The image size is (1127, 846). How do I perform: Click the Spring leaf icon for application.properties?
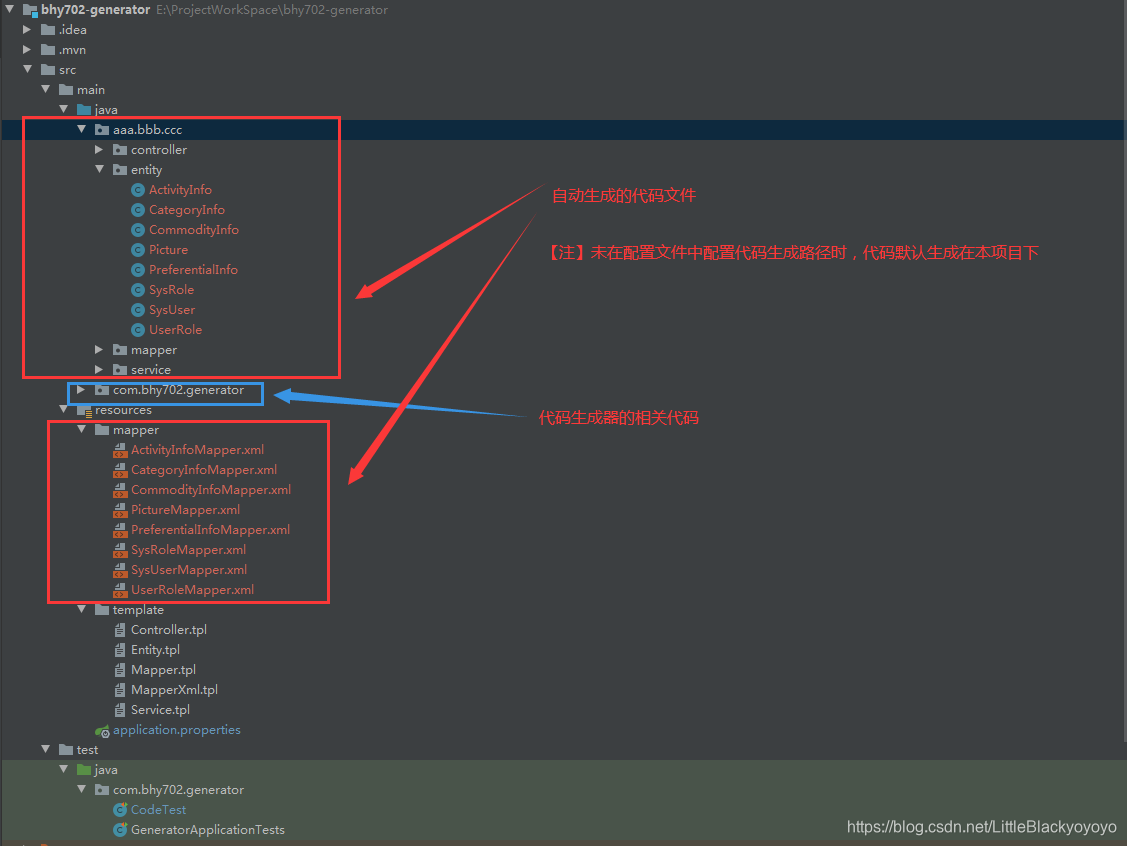click(x=102, y=730)
